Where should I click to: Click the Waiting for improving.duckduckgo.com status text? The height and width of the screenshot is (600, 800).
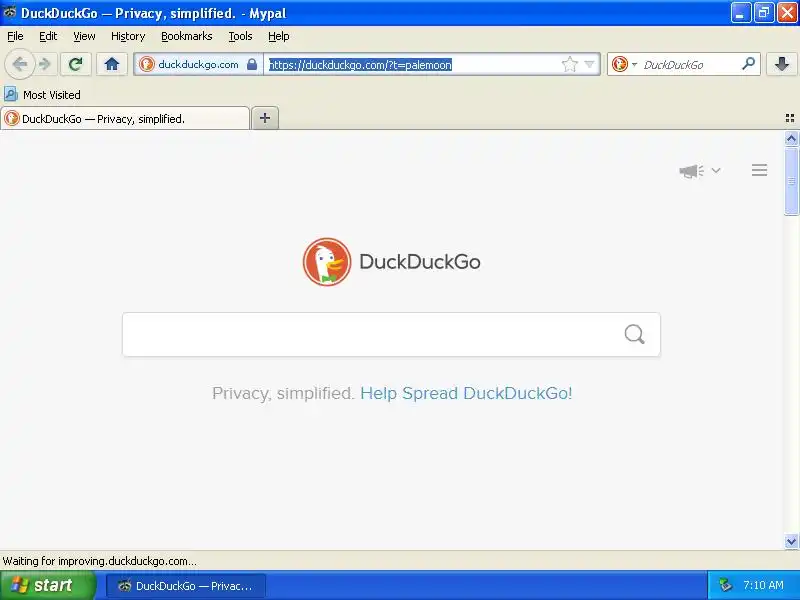pos(99,561)
